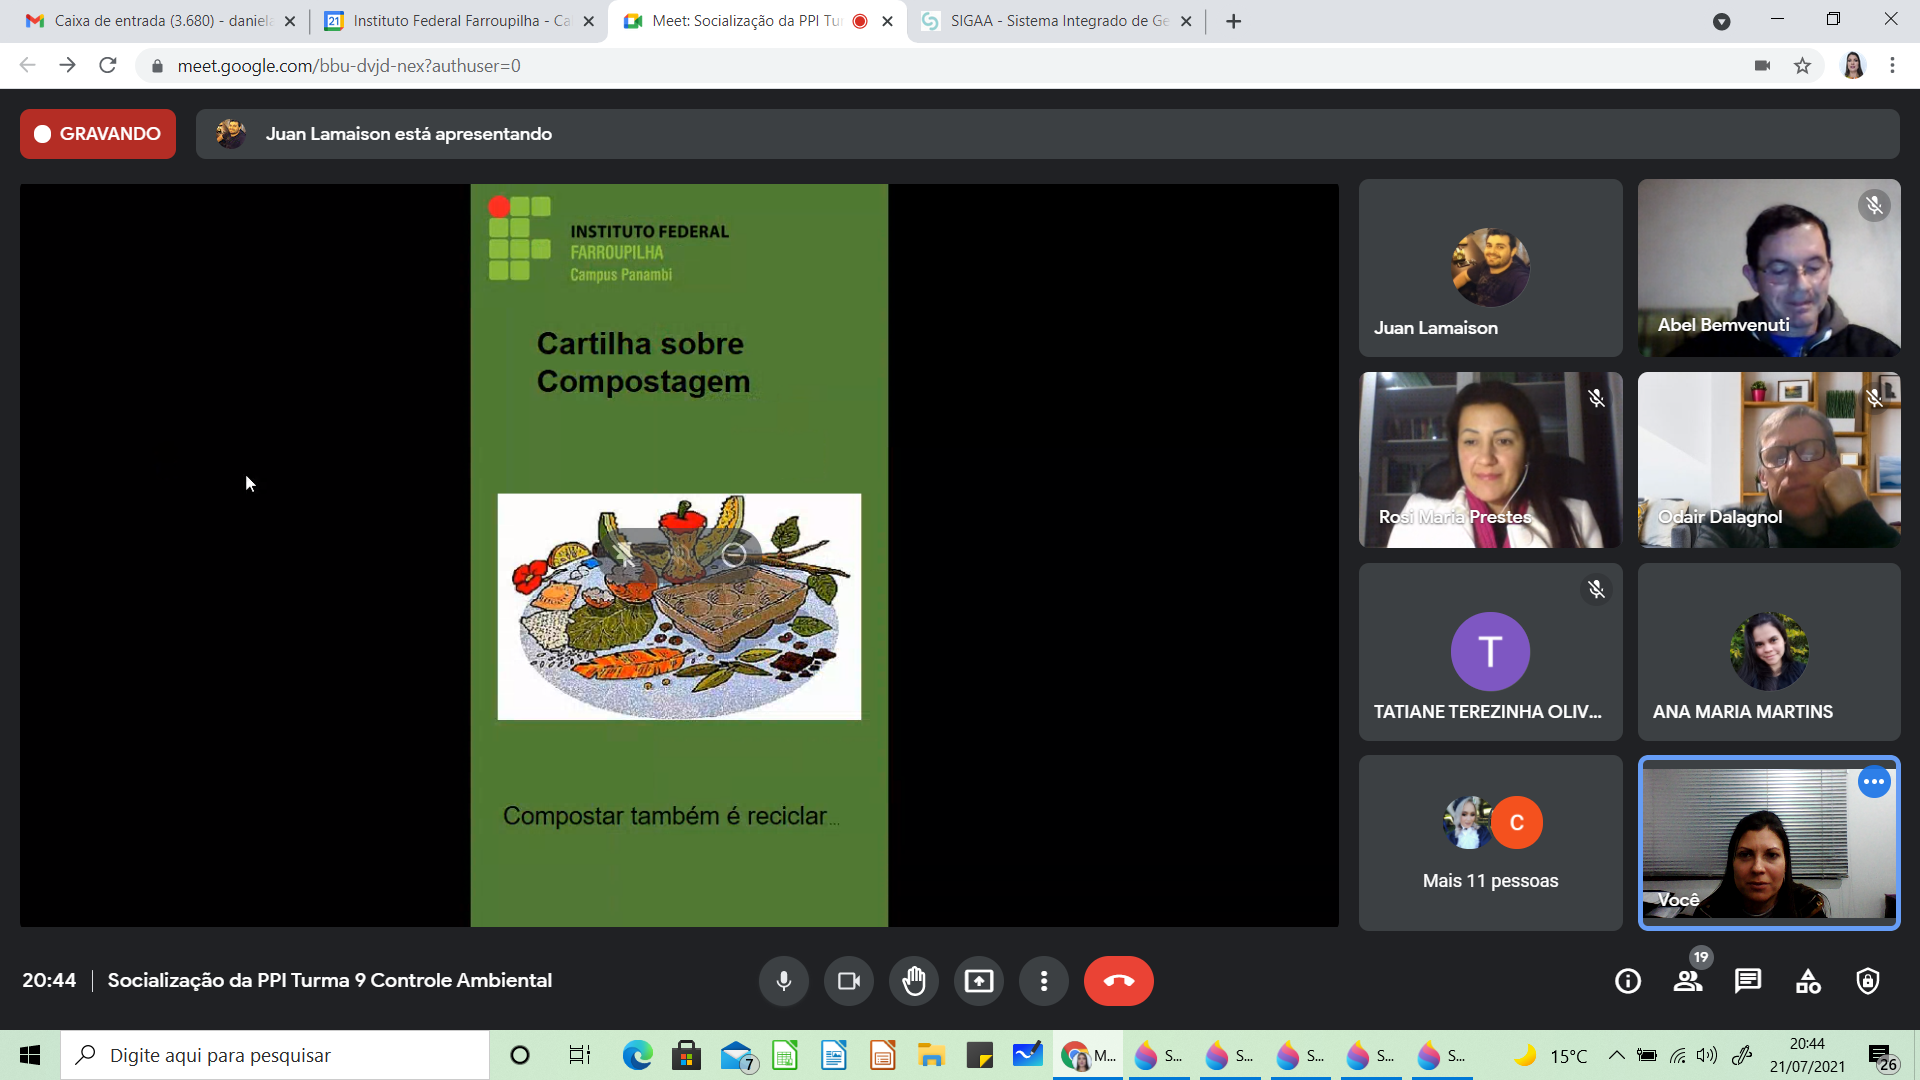Raise your hand in the meeting
1920x1080 pixels.
913,981
